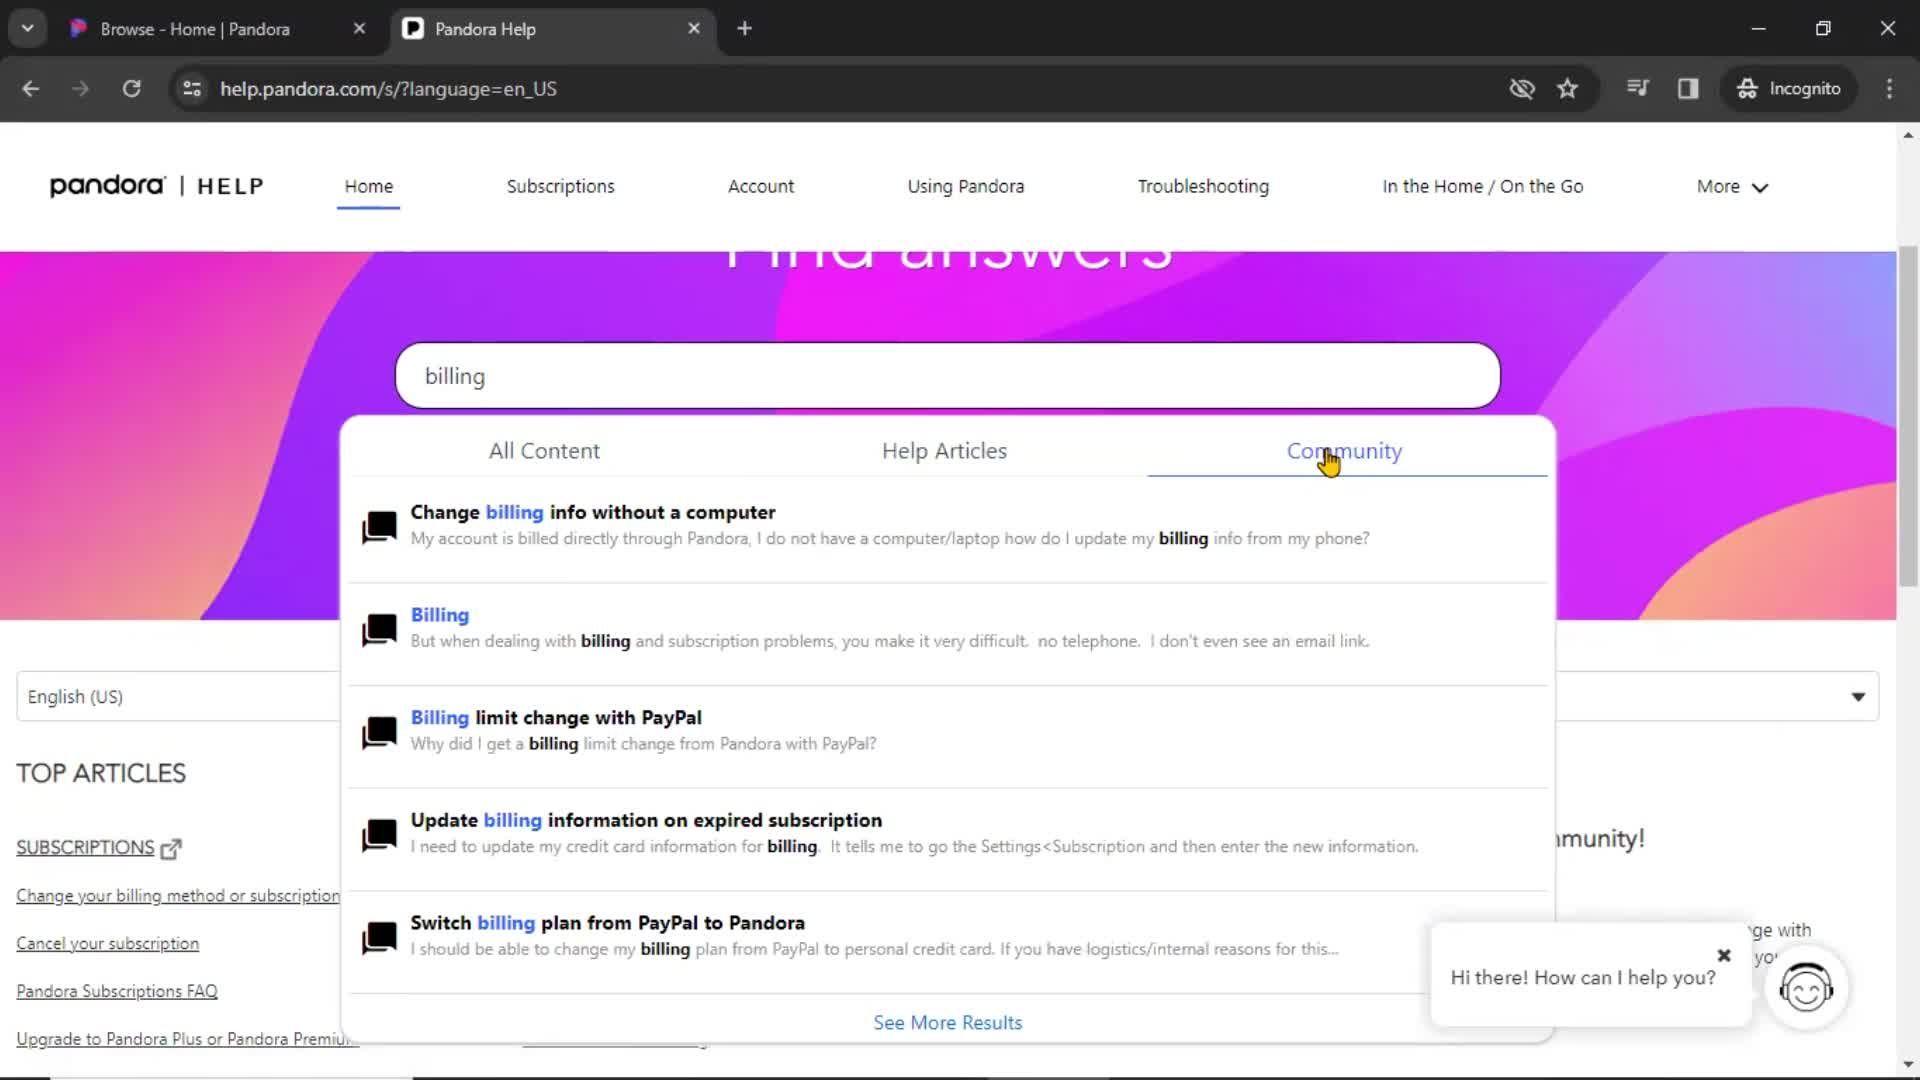Close the 'Pandora Help' tab
Image resolution: width=1920 pixels, height=1080 pixels.
tap(694, 28)
